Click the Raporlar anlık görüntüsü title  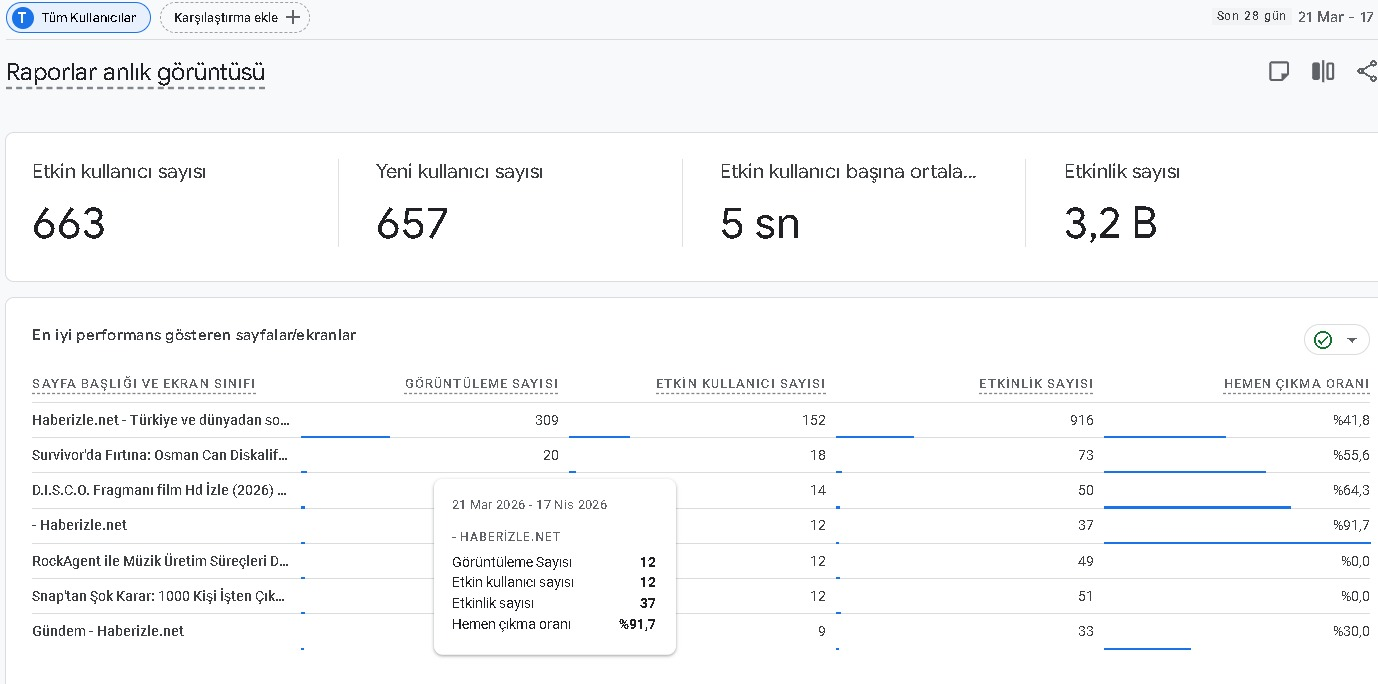[135, 72]
